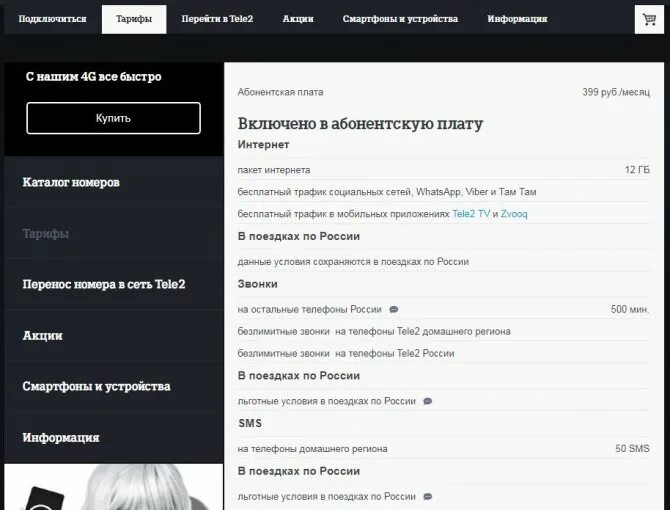Follow the Zvooq link
The width and height of the screenshot is (670, 510).
point(514,214)
